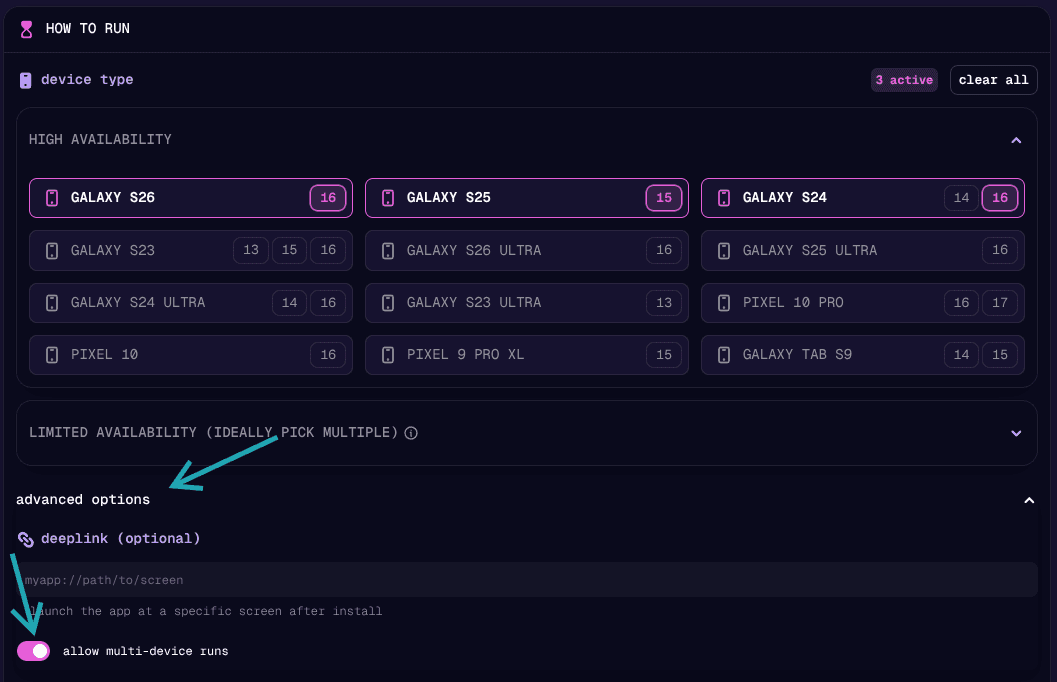This screenshot has height=682, width=1057.
Task: Click the phone icon on Galaxy S23 Ultra card
Action: (x=388, y=303)
